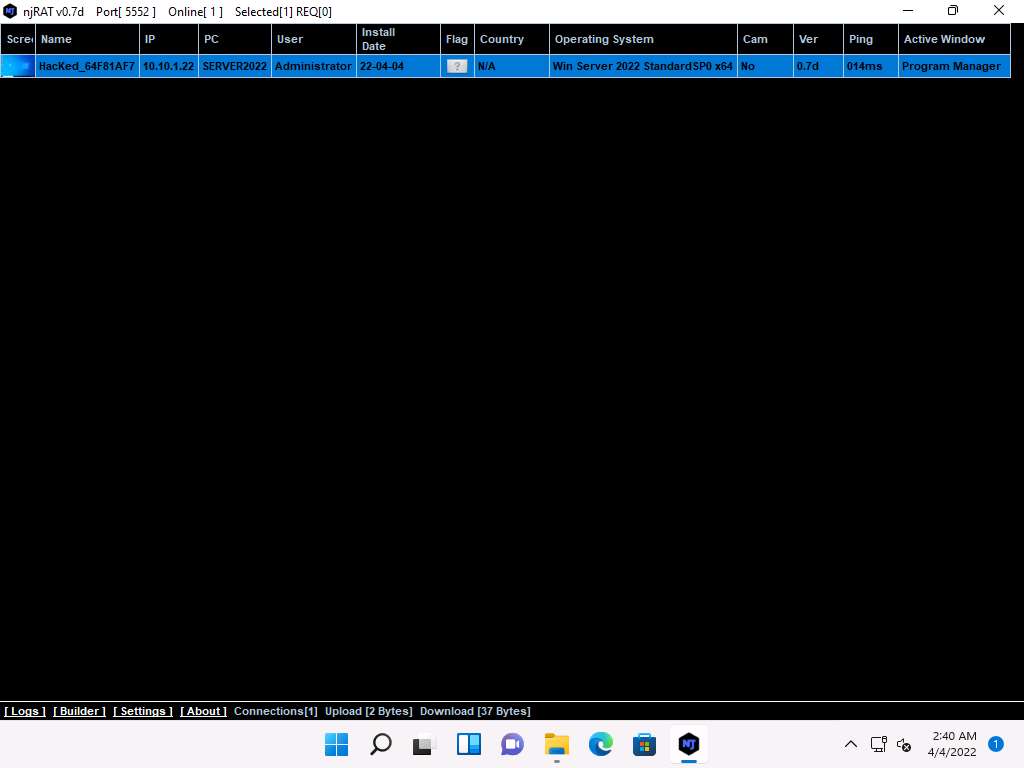Click the Windows Start button
Image resolution: width=1024 pixels, height=768 pixels.
click(337, 744)
